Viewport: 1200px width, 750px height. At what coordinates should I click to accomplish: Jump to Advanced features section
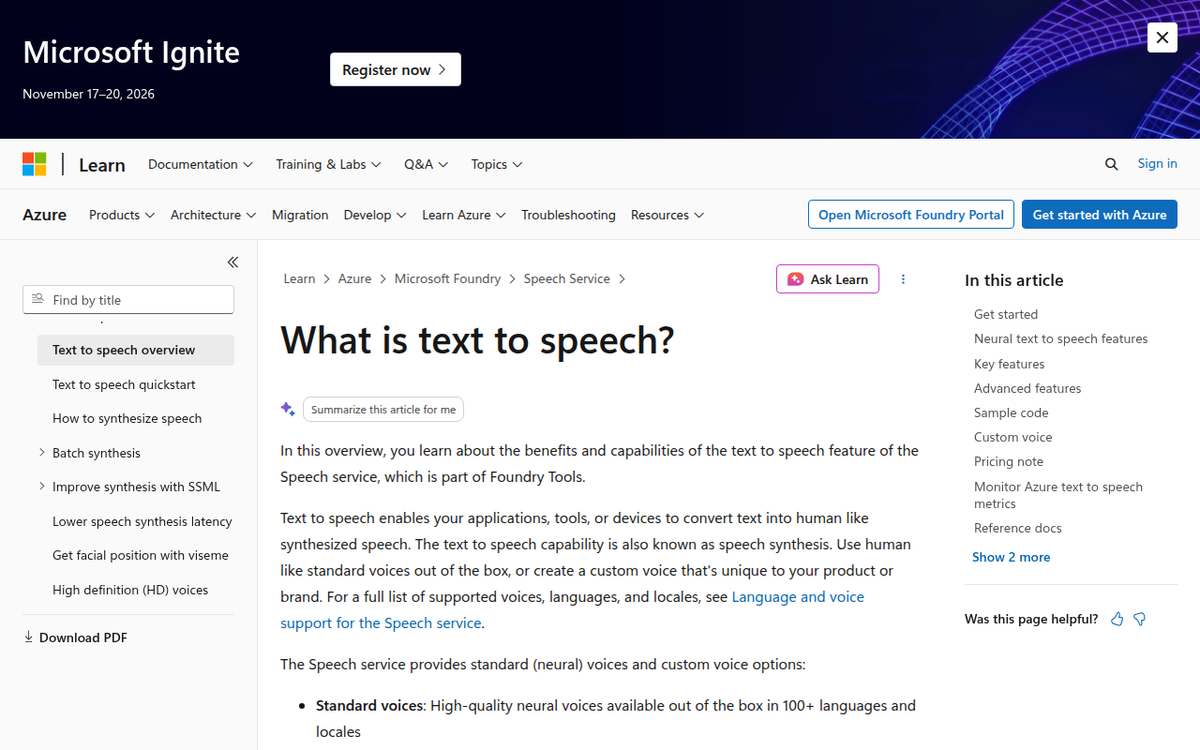point(1027,388)
